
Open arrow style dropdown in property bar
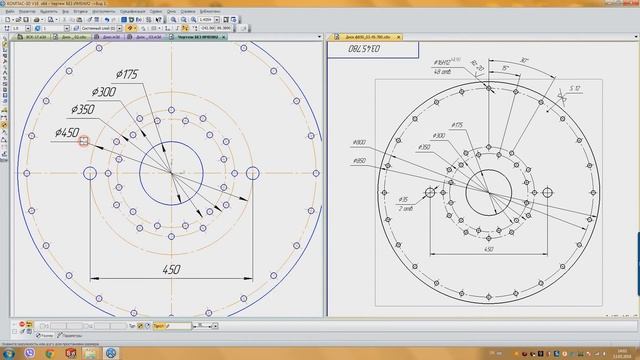215,326
